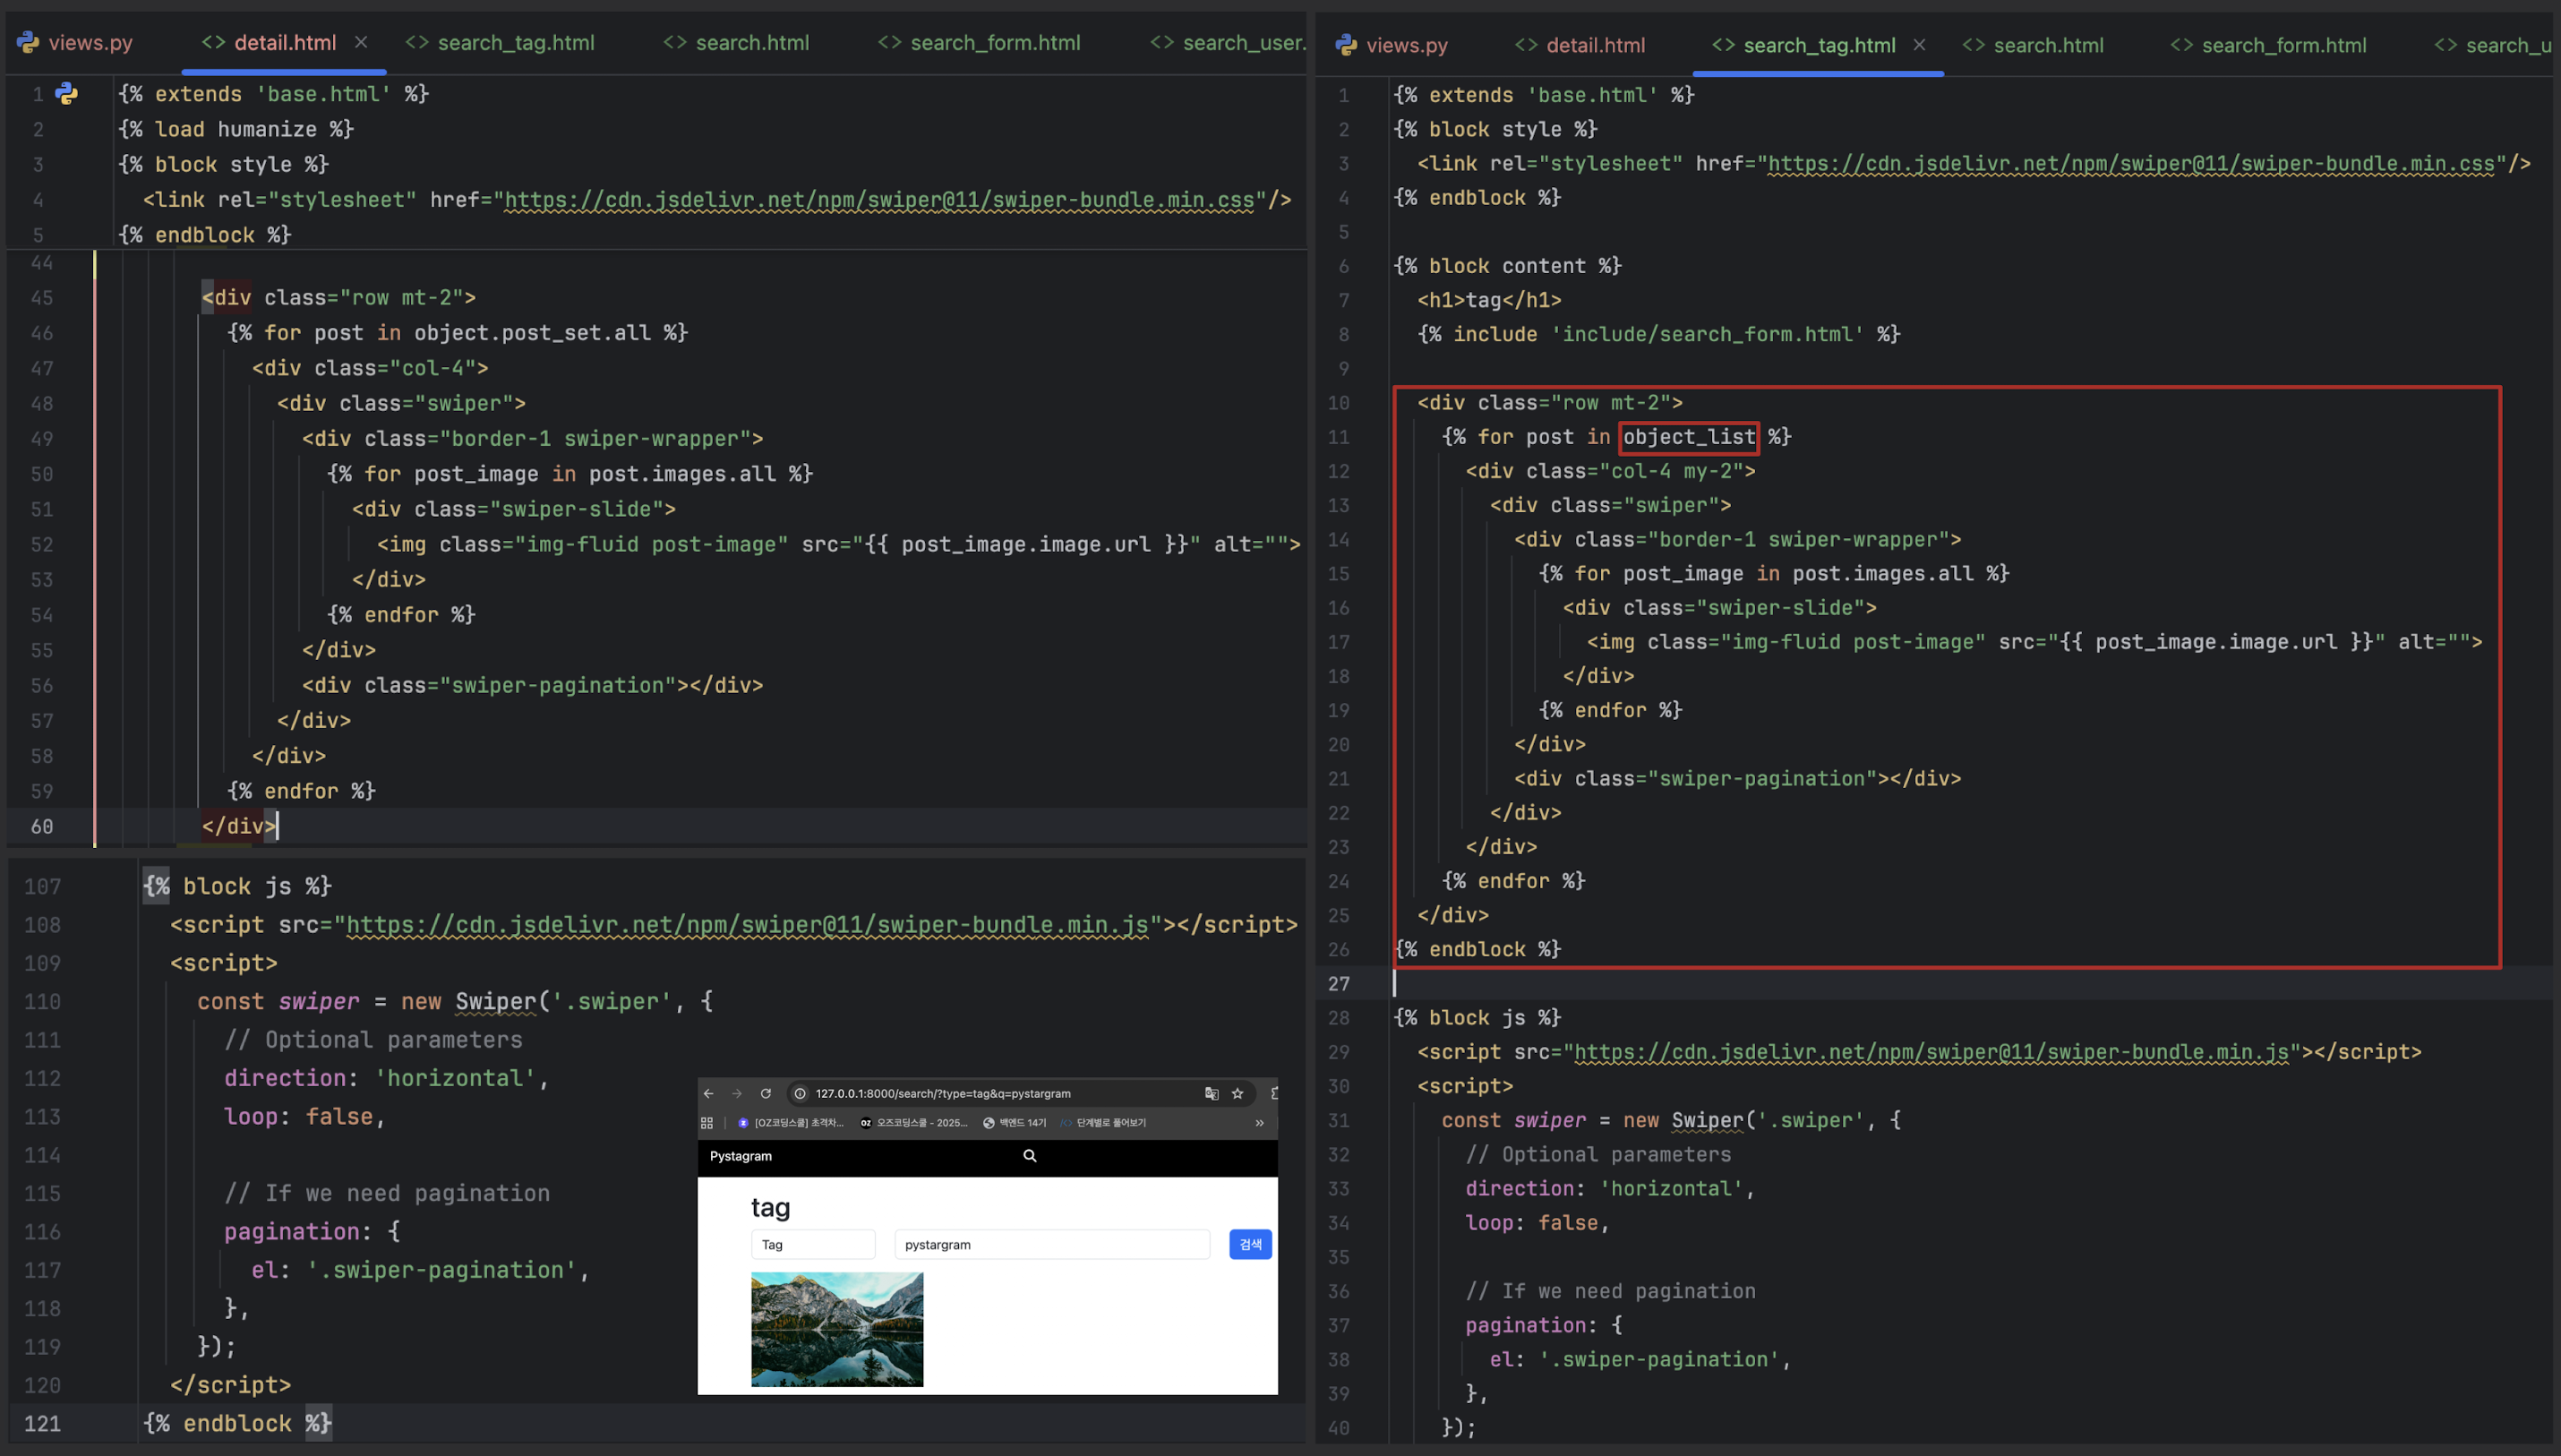Expand the hidden bookmarks overflow chevron

(x=1259, y=1122)
